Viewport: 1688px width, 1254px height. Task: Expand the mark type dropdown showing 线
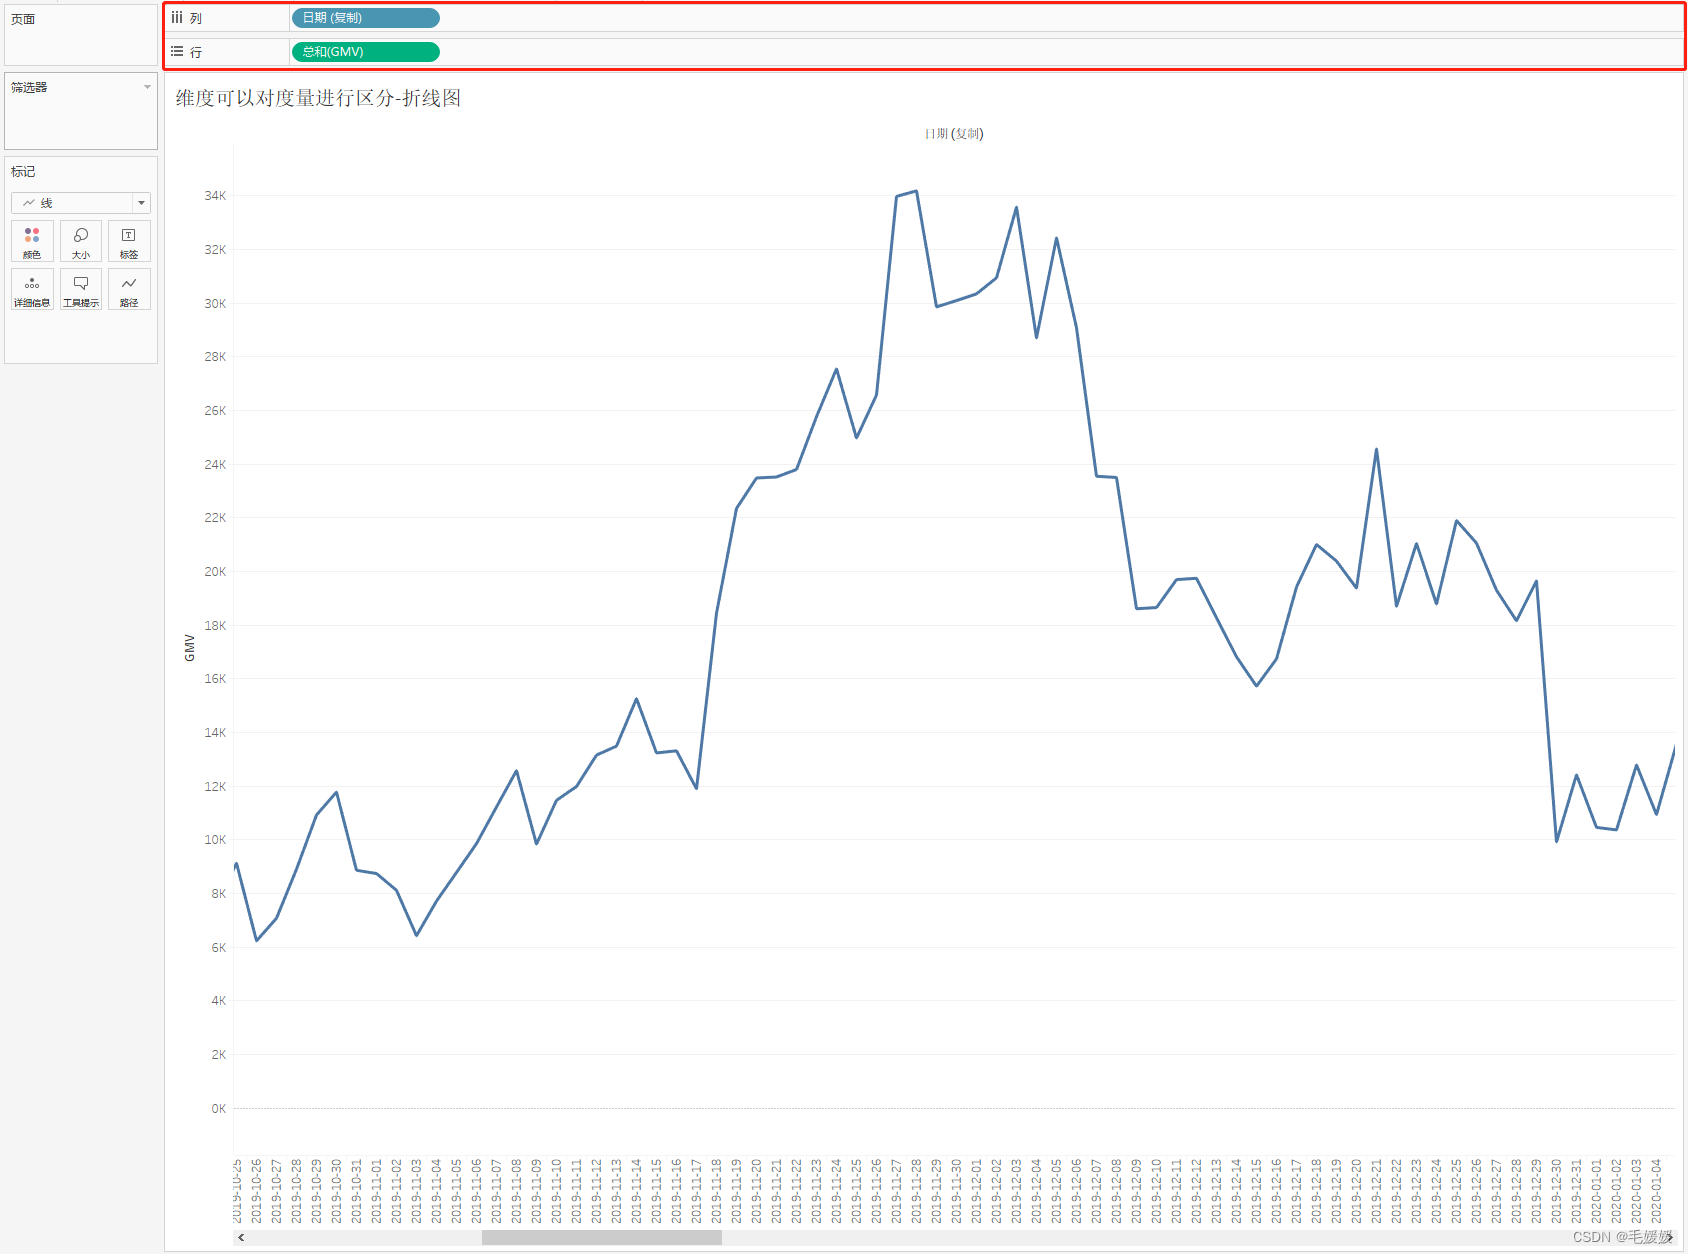coord(141,203)
